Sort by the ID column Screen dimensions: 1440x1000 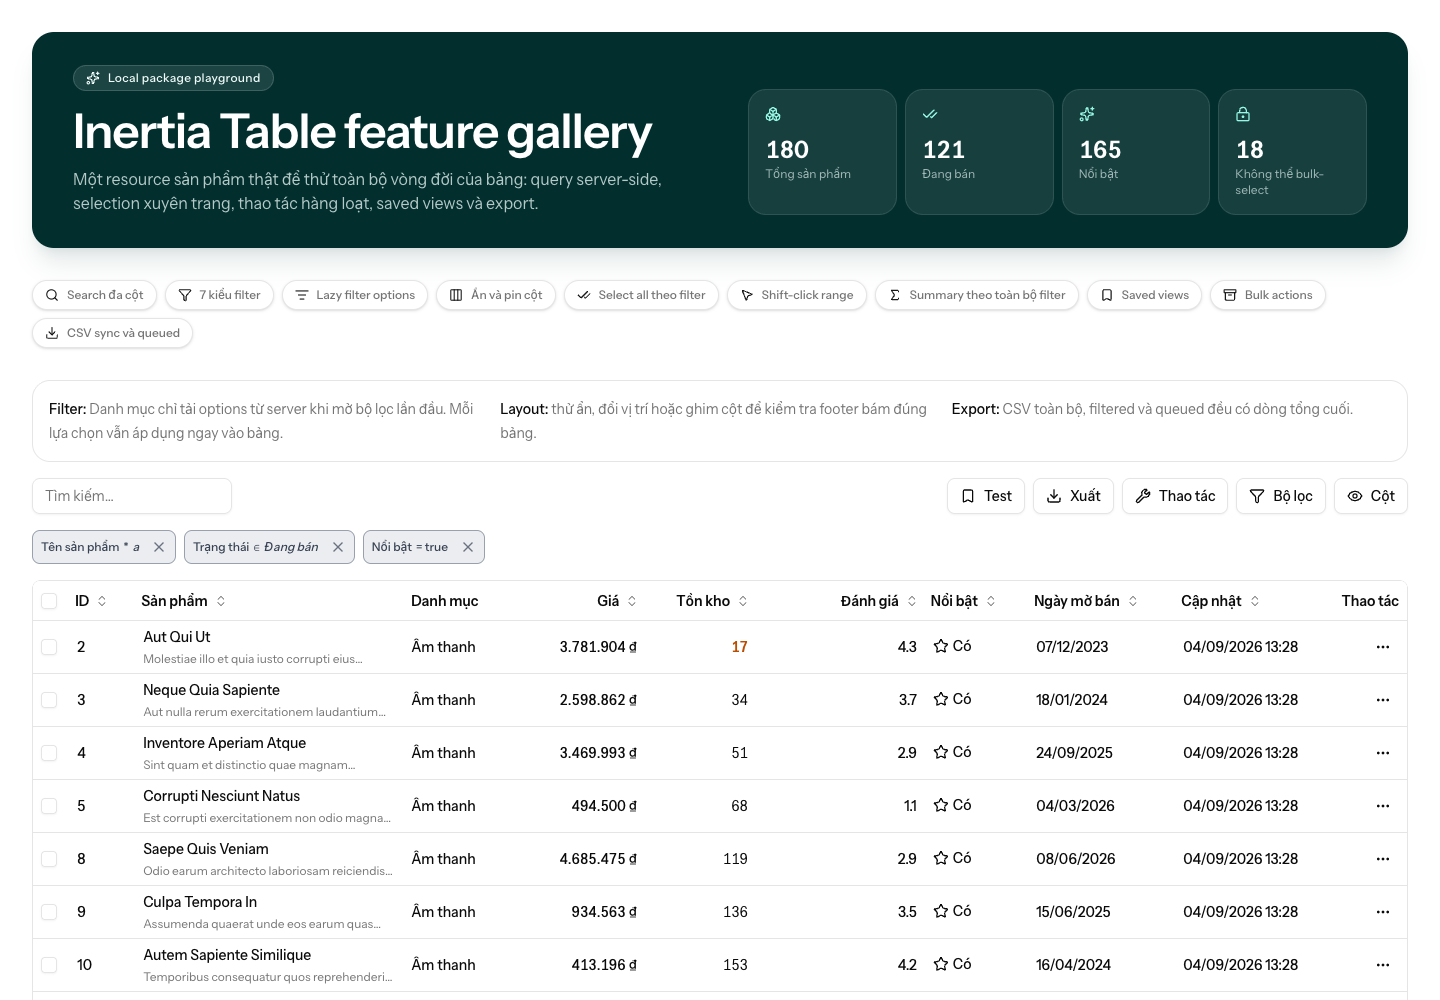(91, 601)
